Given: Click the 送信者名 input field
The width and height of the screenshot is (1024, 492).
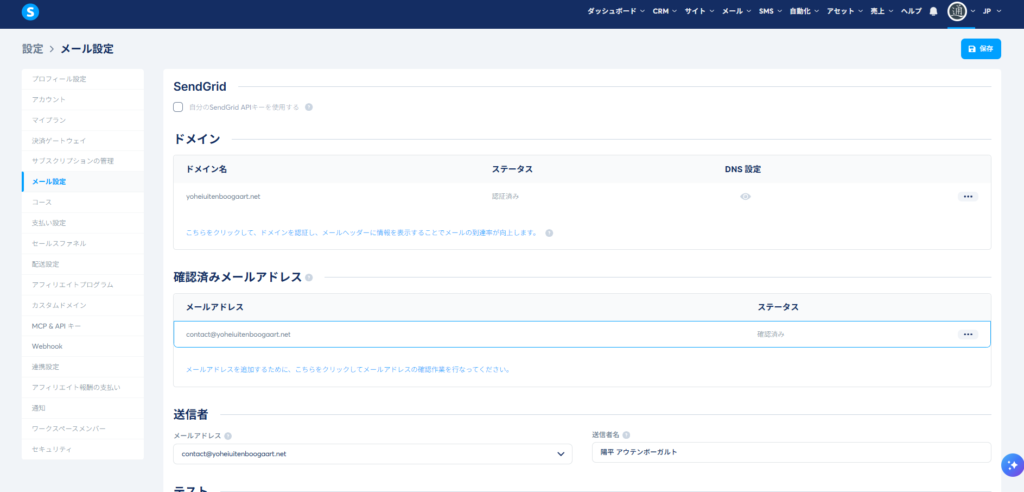Looking at the screenshot, I should tap(790, 453).
